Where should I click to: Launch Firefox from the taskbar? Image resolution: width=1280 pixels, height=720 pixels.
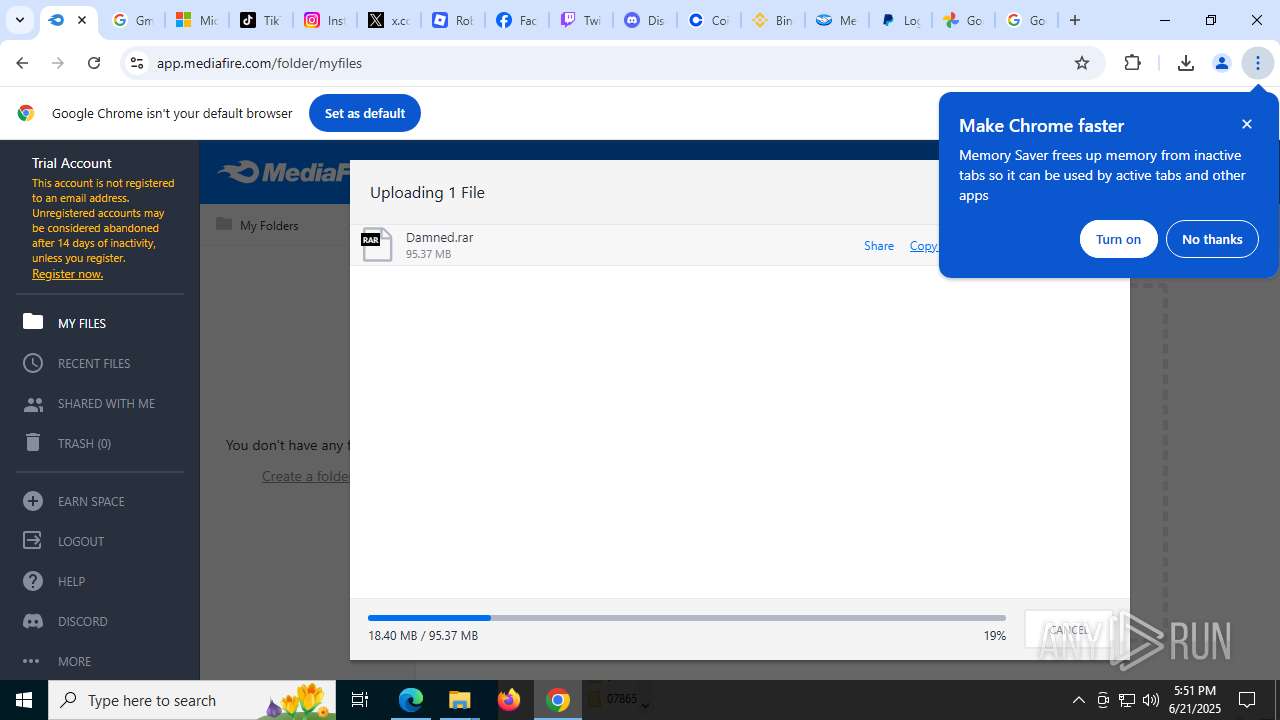click(509, 700)
